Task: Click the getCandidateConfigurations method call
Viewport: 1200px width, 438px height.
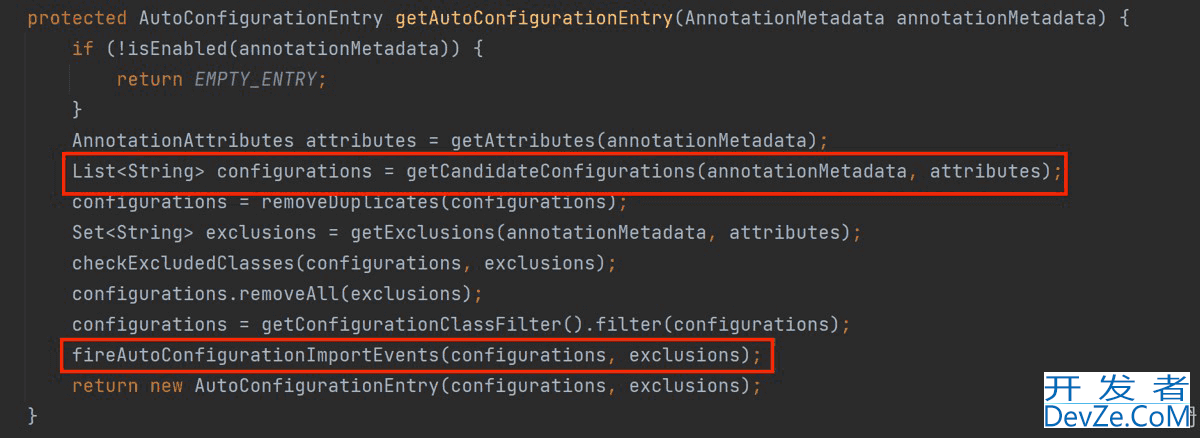Action: pyautogui.click(x=550, y=171)
